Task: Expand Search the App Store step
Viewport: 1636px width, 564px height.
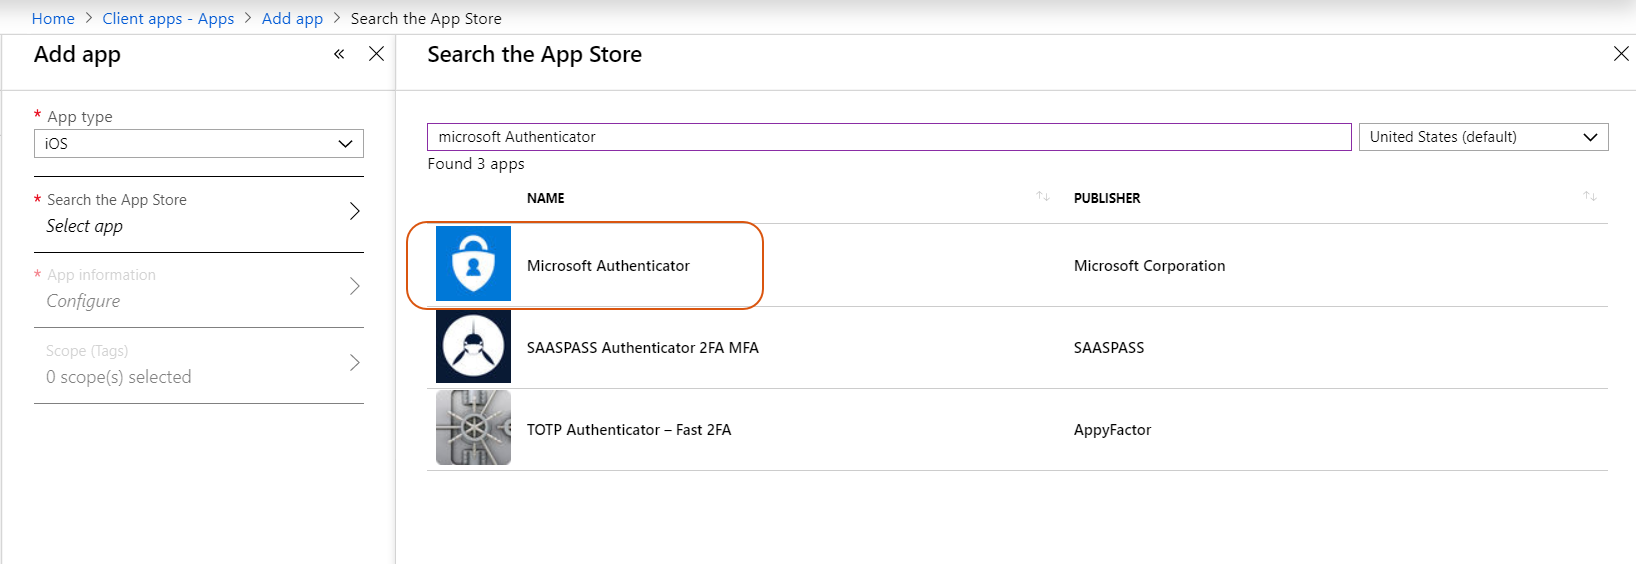Action: 199,214
